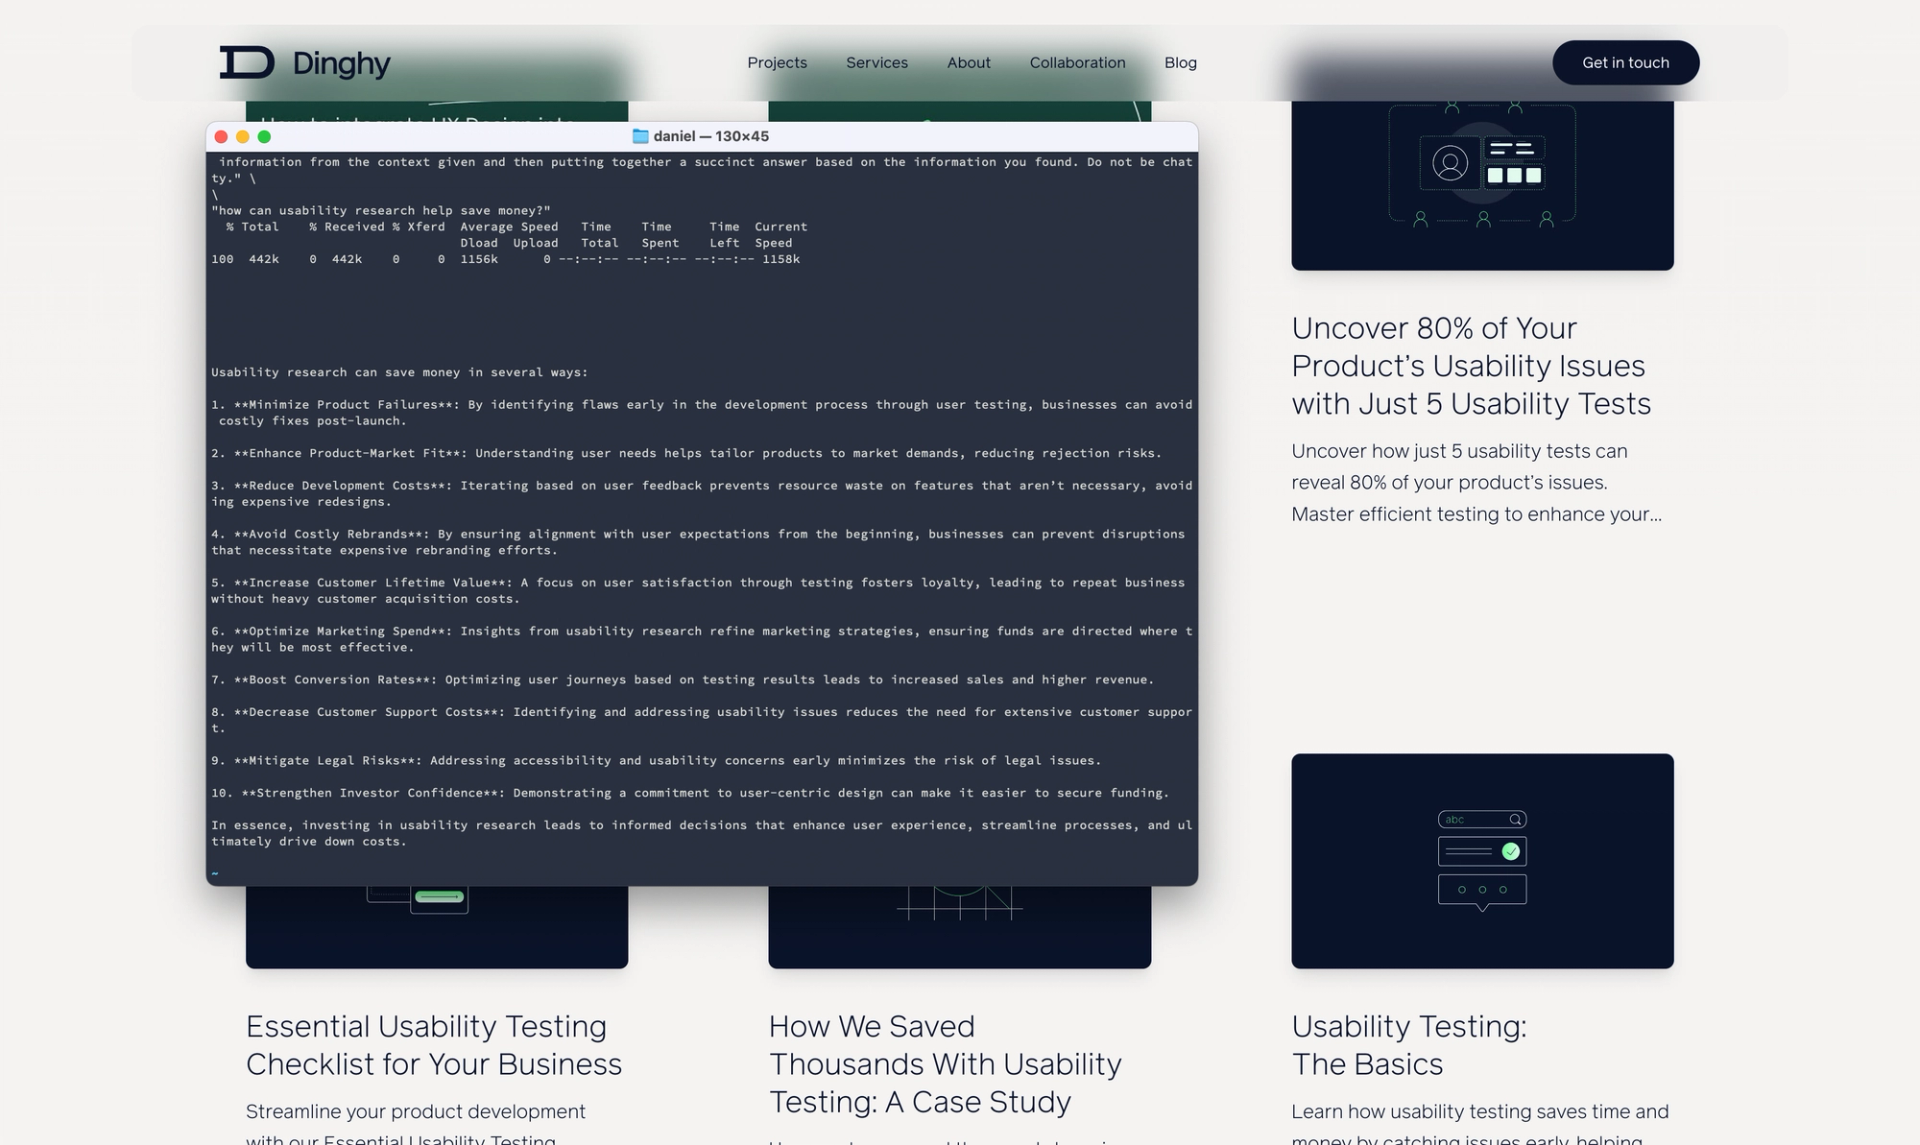
Task: Maximize terminal using the green button
Action: click(x=264, y=137)
